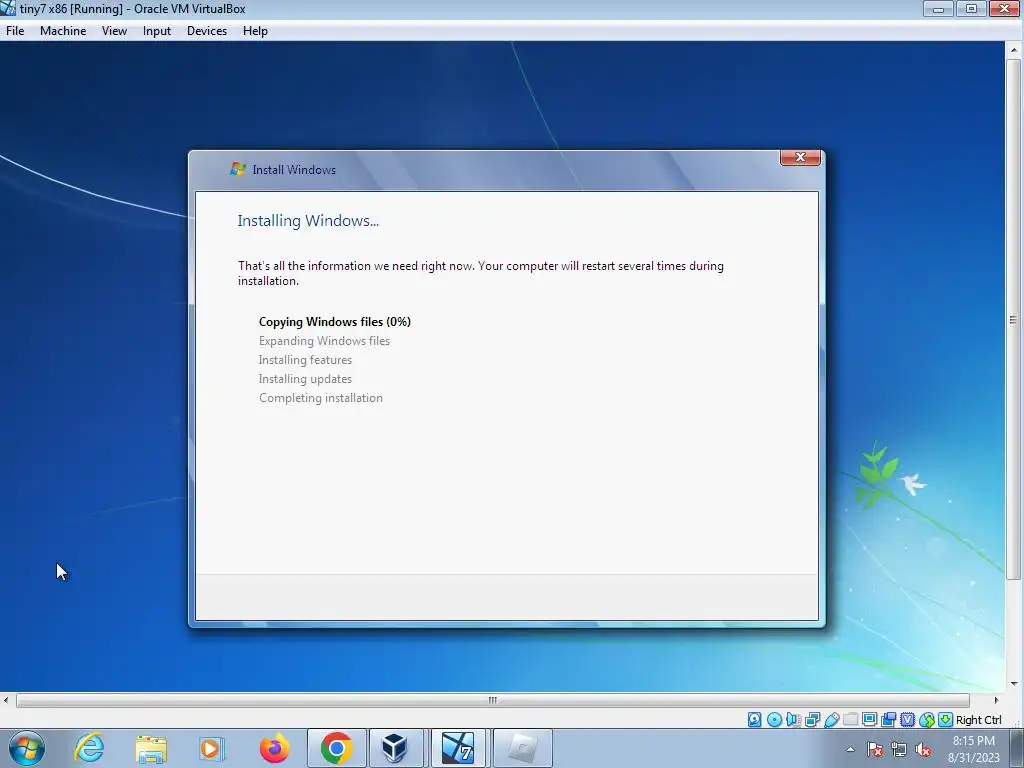Click the muted volume tray icon
Screen dimensions: 1024x768
923,750
